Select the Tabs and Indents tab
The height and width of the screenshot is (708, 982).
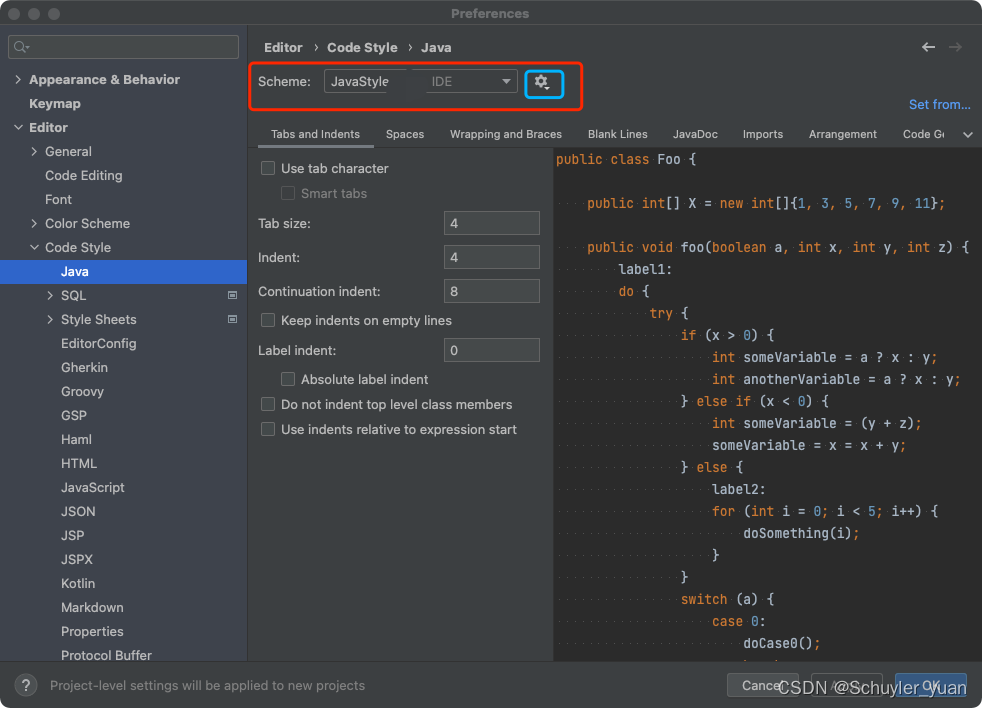click(x=315, y=134)
